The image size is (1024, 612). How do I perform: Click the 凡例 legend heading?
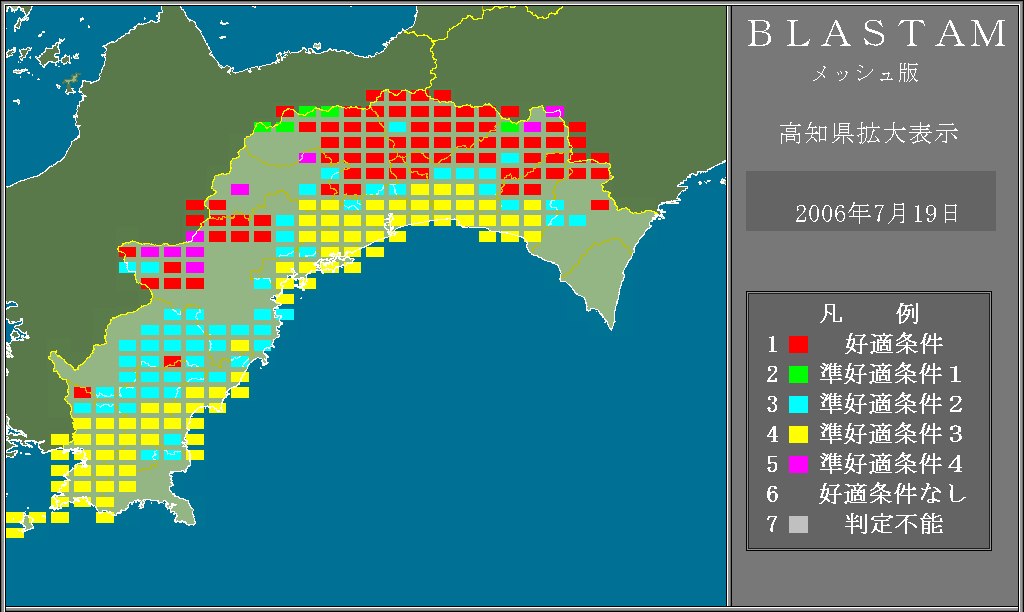pyautogui.click(x=869, y=314)
